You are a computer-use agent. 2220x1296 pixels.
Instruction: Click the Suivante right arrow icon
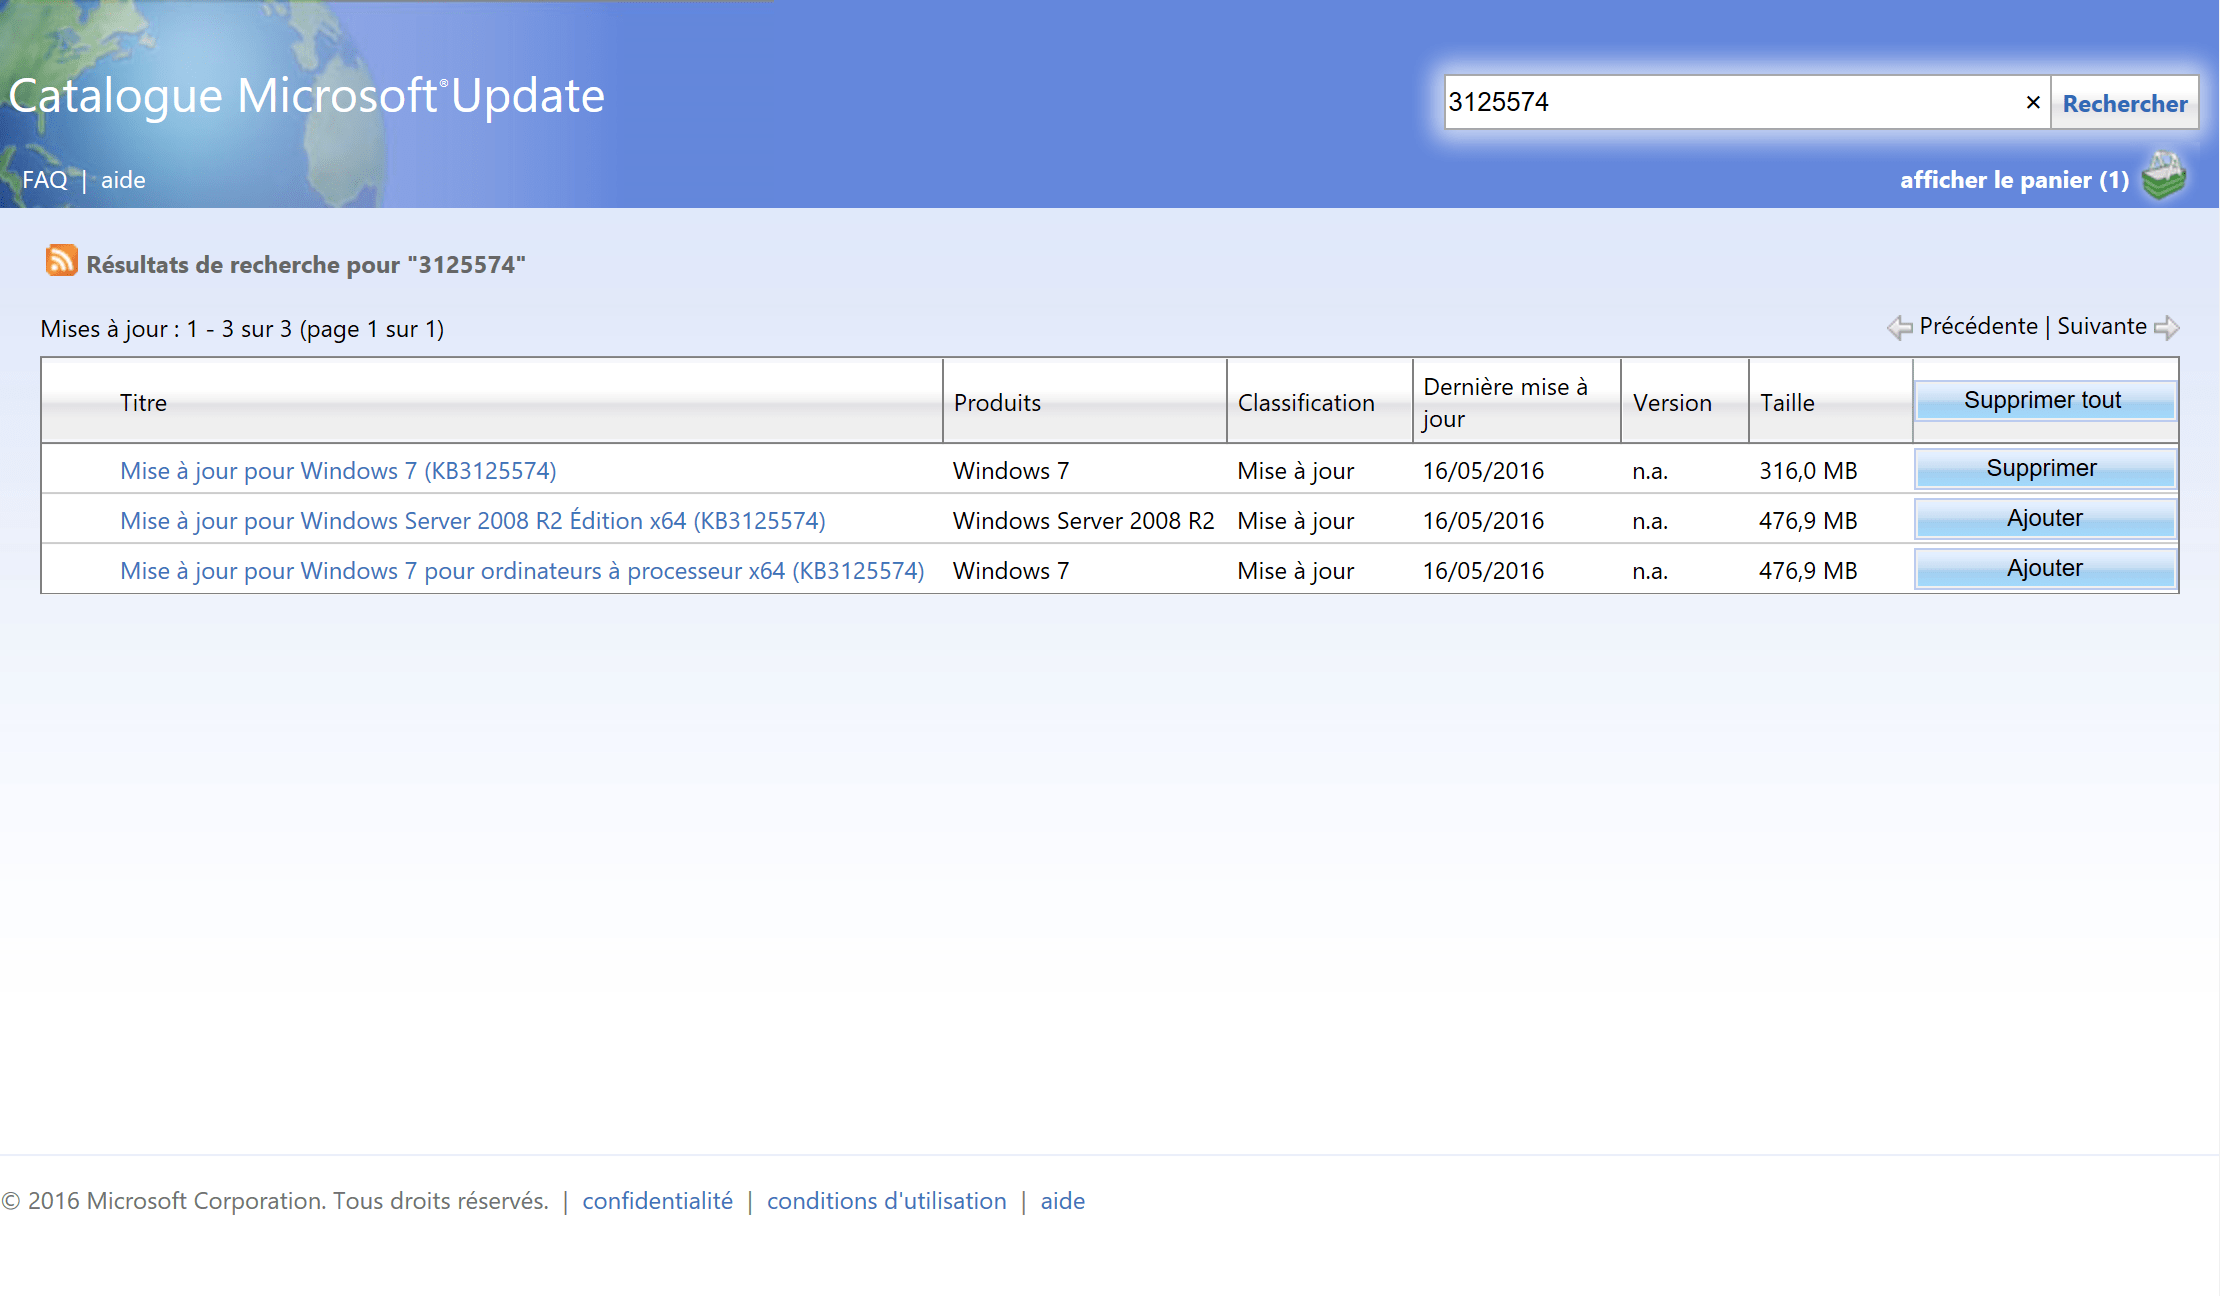[x=2167, y=327]
